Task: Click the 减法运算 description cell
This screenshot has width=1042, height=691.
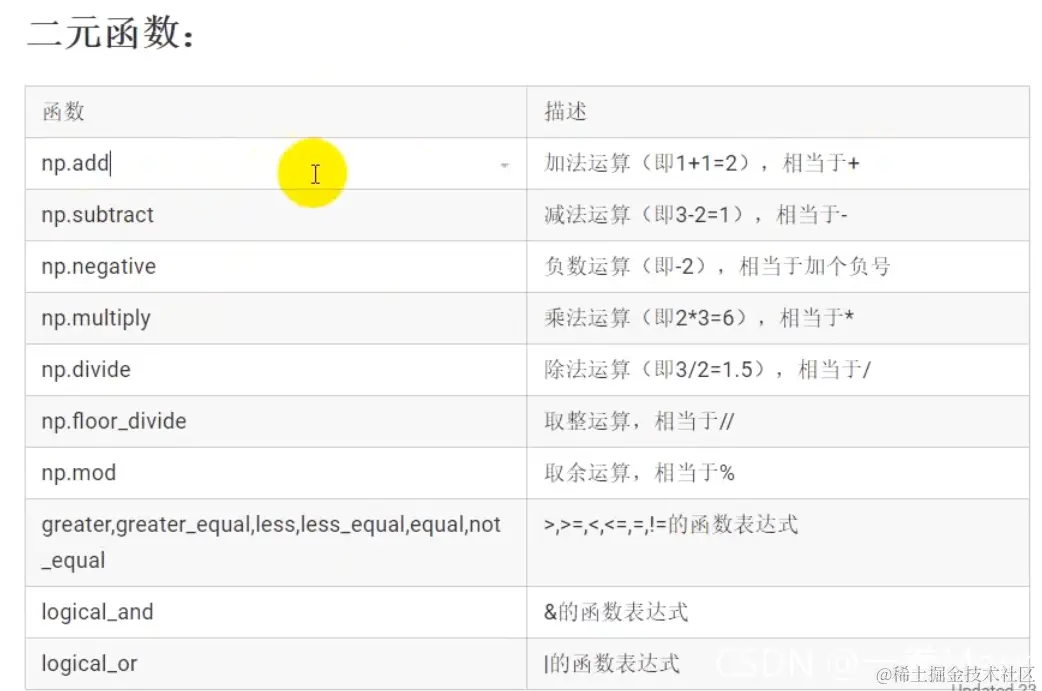Action: click(x=778, y=215)
